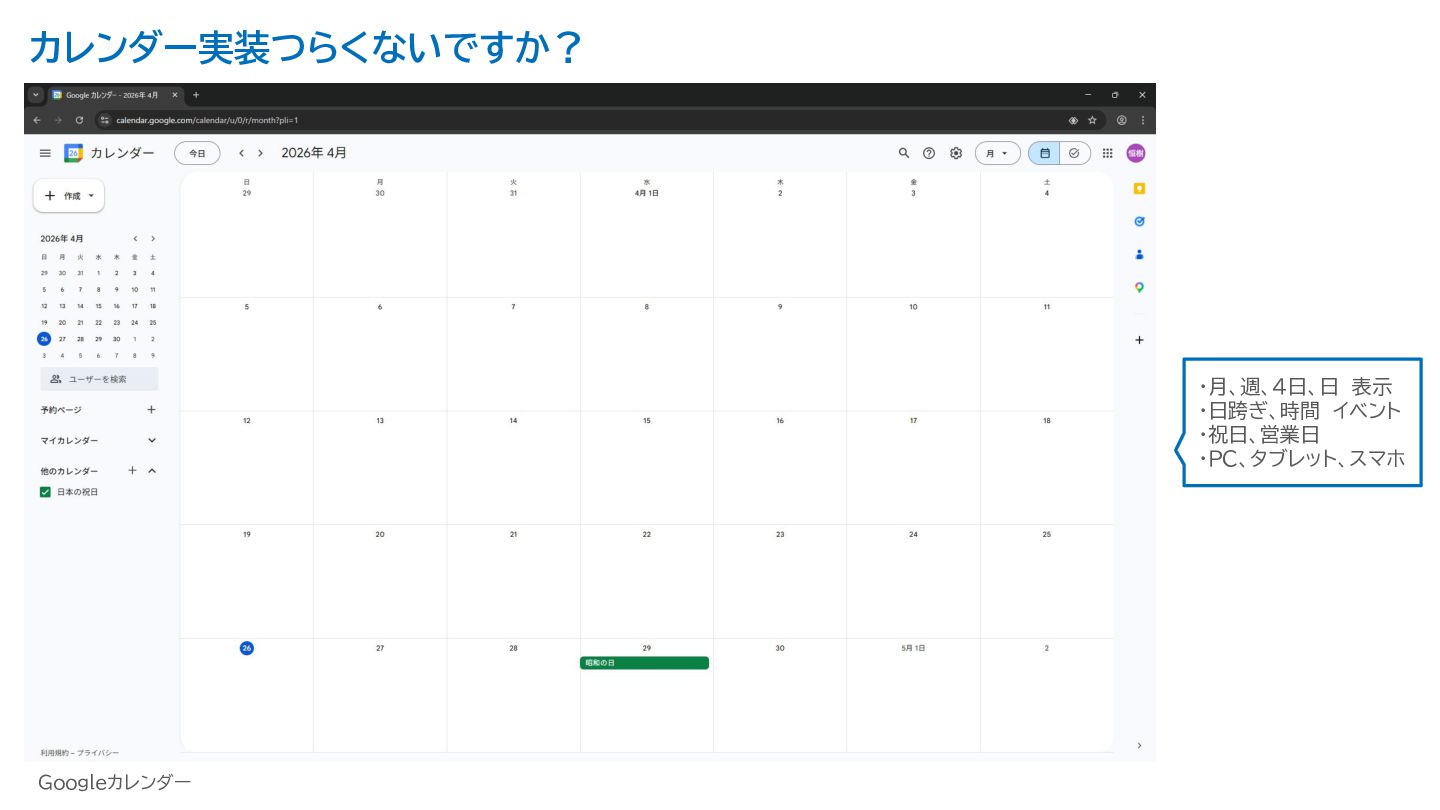Expand the マイカレンダー section
This screenshot has width=1440, height=810.
[x=152, y=440]
